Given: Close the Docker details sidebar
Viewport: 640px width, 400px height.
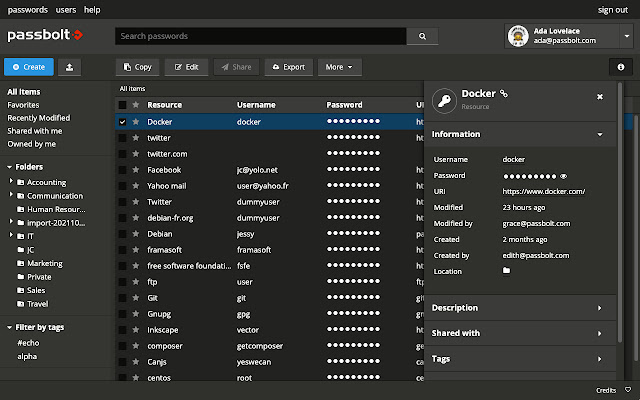Looking at the screenshot, I should pos(600,96).
